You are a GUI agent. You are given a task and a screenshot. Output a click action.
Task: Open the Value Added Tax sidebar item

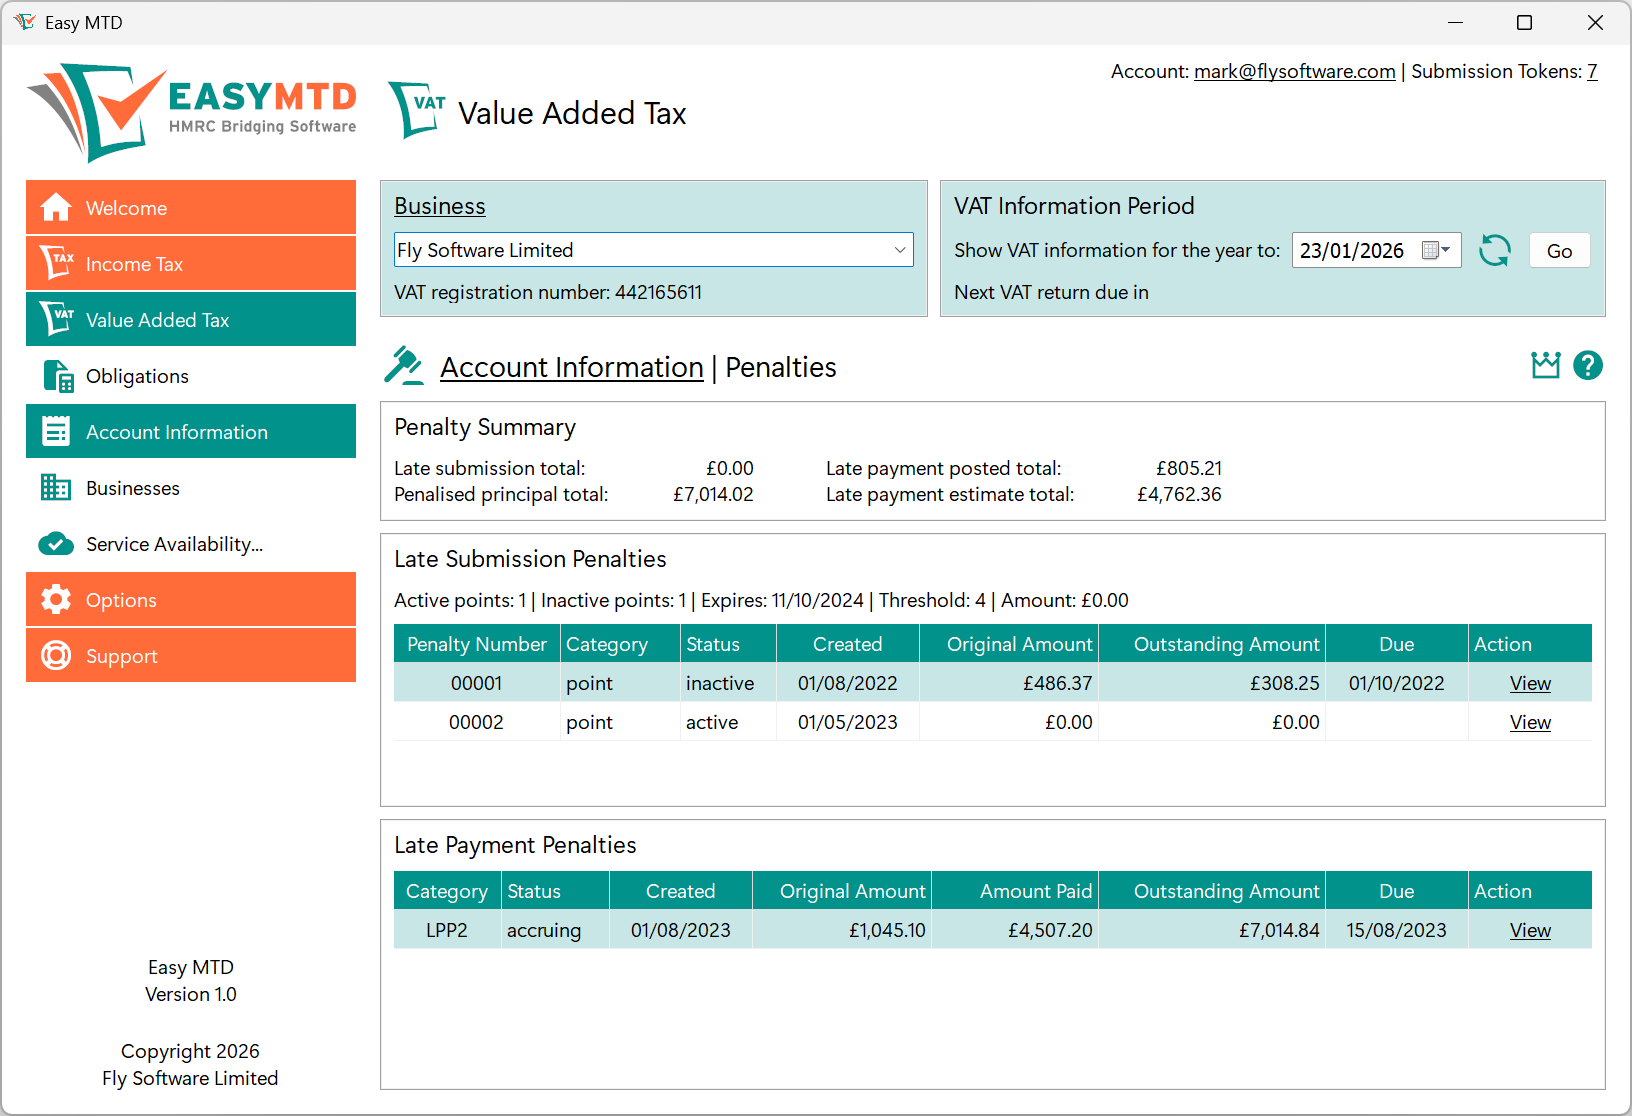(x=191, y=320)
